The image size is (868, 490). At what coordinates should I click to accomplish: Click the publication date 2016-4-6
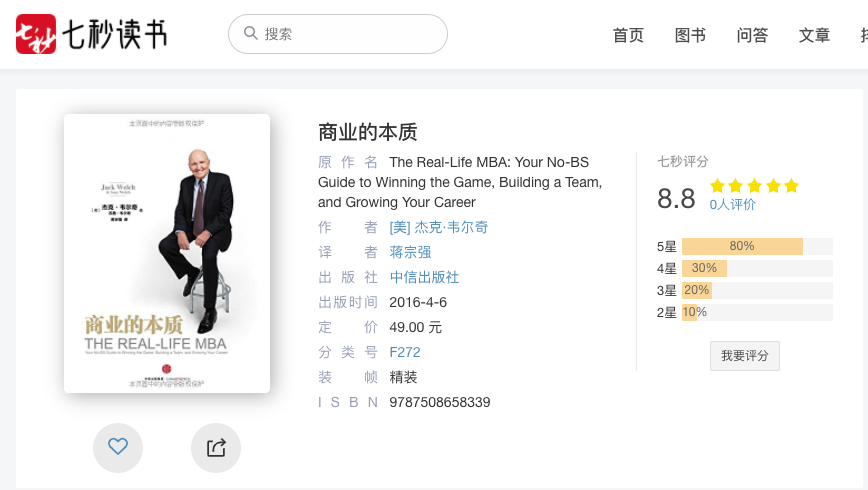(418, 302)
